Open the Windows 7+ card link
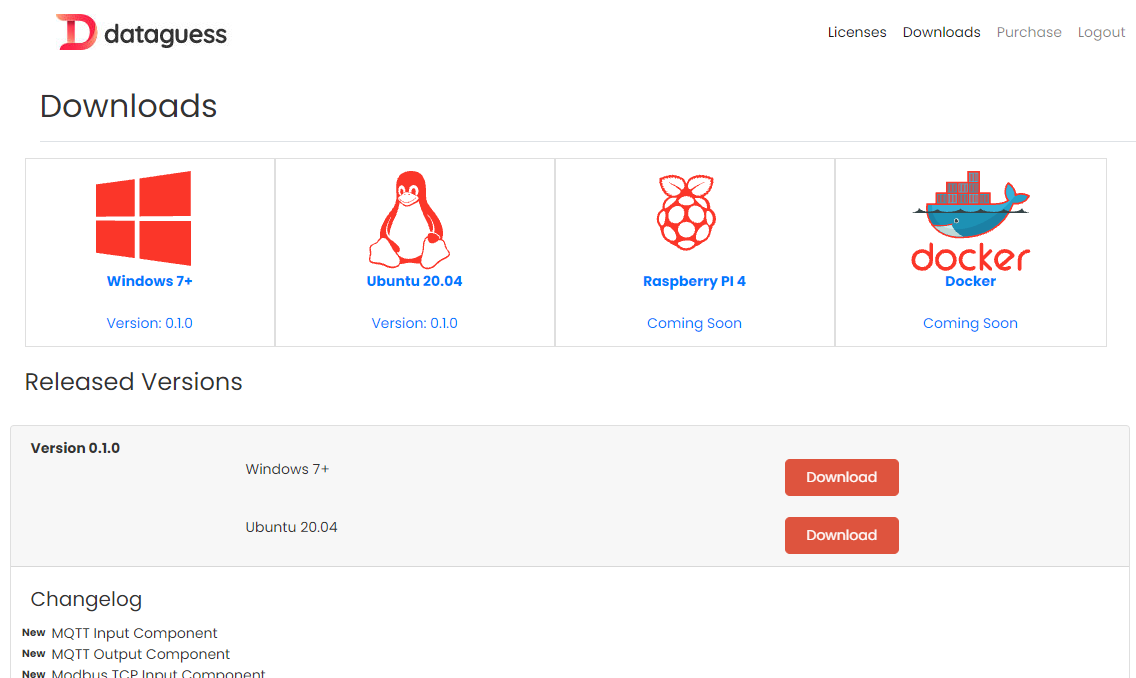Viewport: 1136px width, 678px height. 150,281
